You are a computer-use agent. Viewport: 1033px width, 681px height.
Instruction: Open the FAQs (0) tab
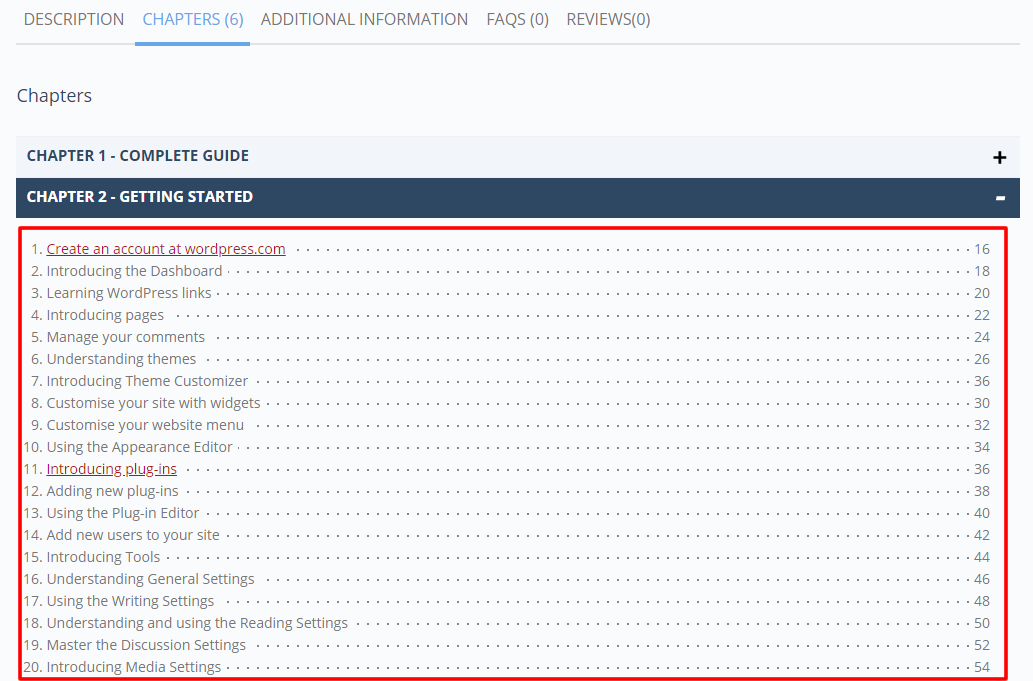pos(517,20)
